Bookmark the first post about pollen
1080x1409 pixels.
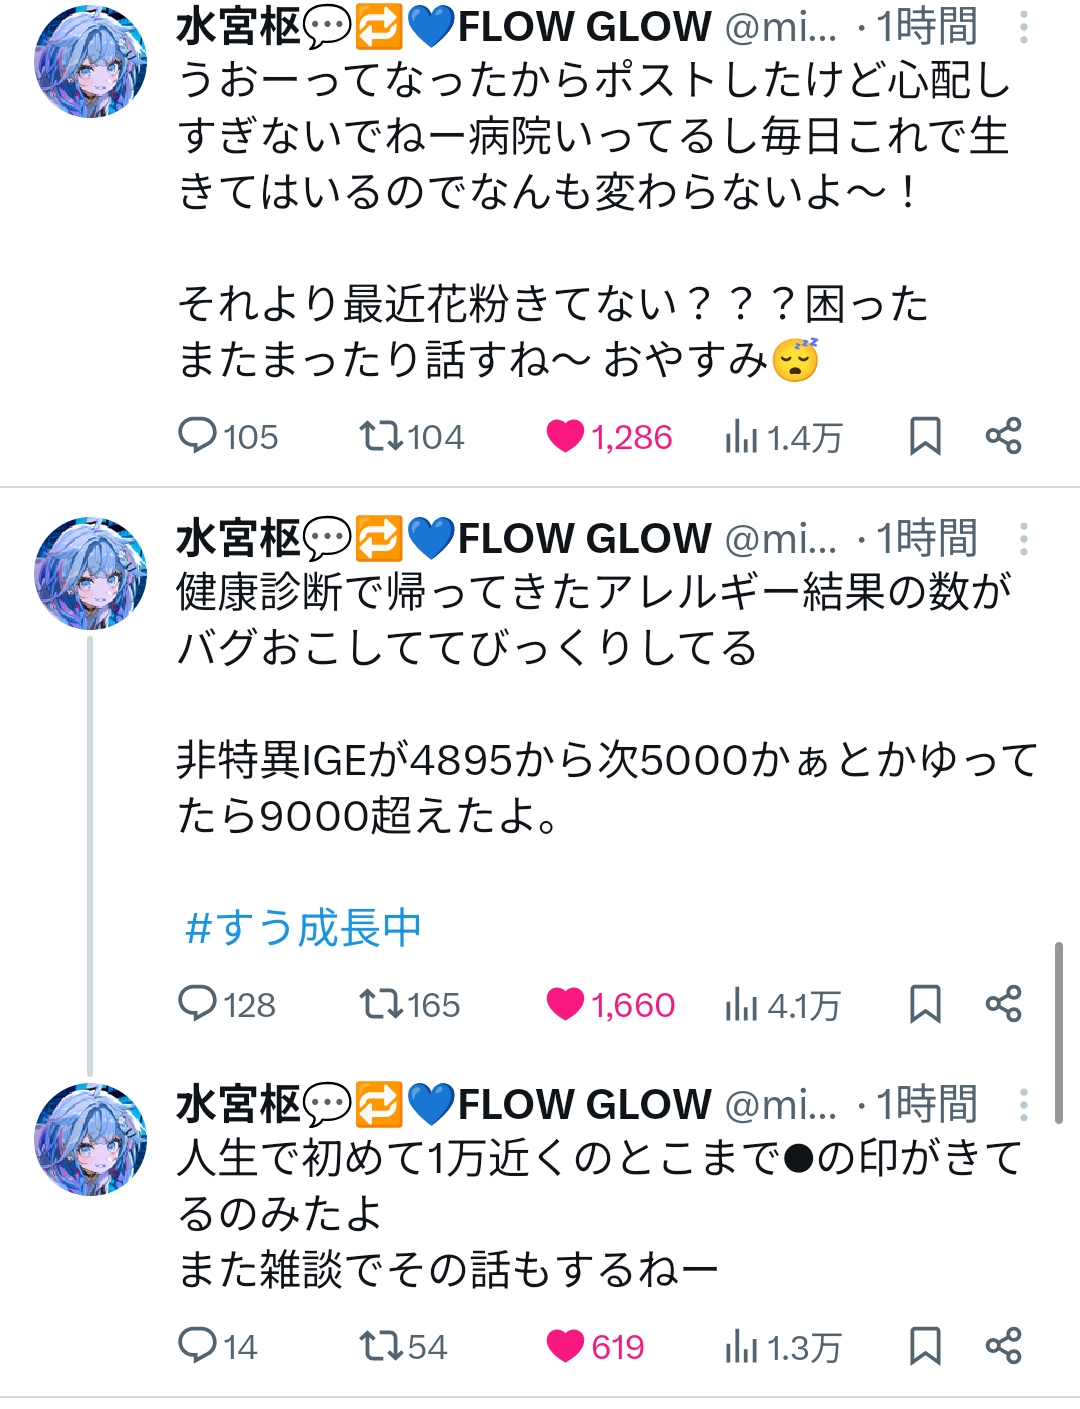[x=925, y=437]
